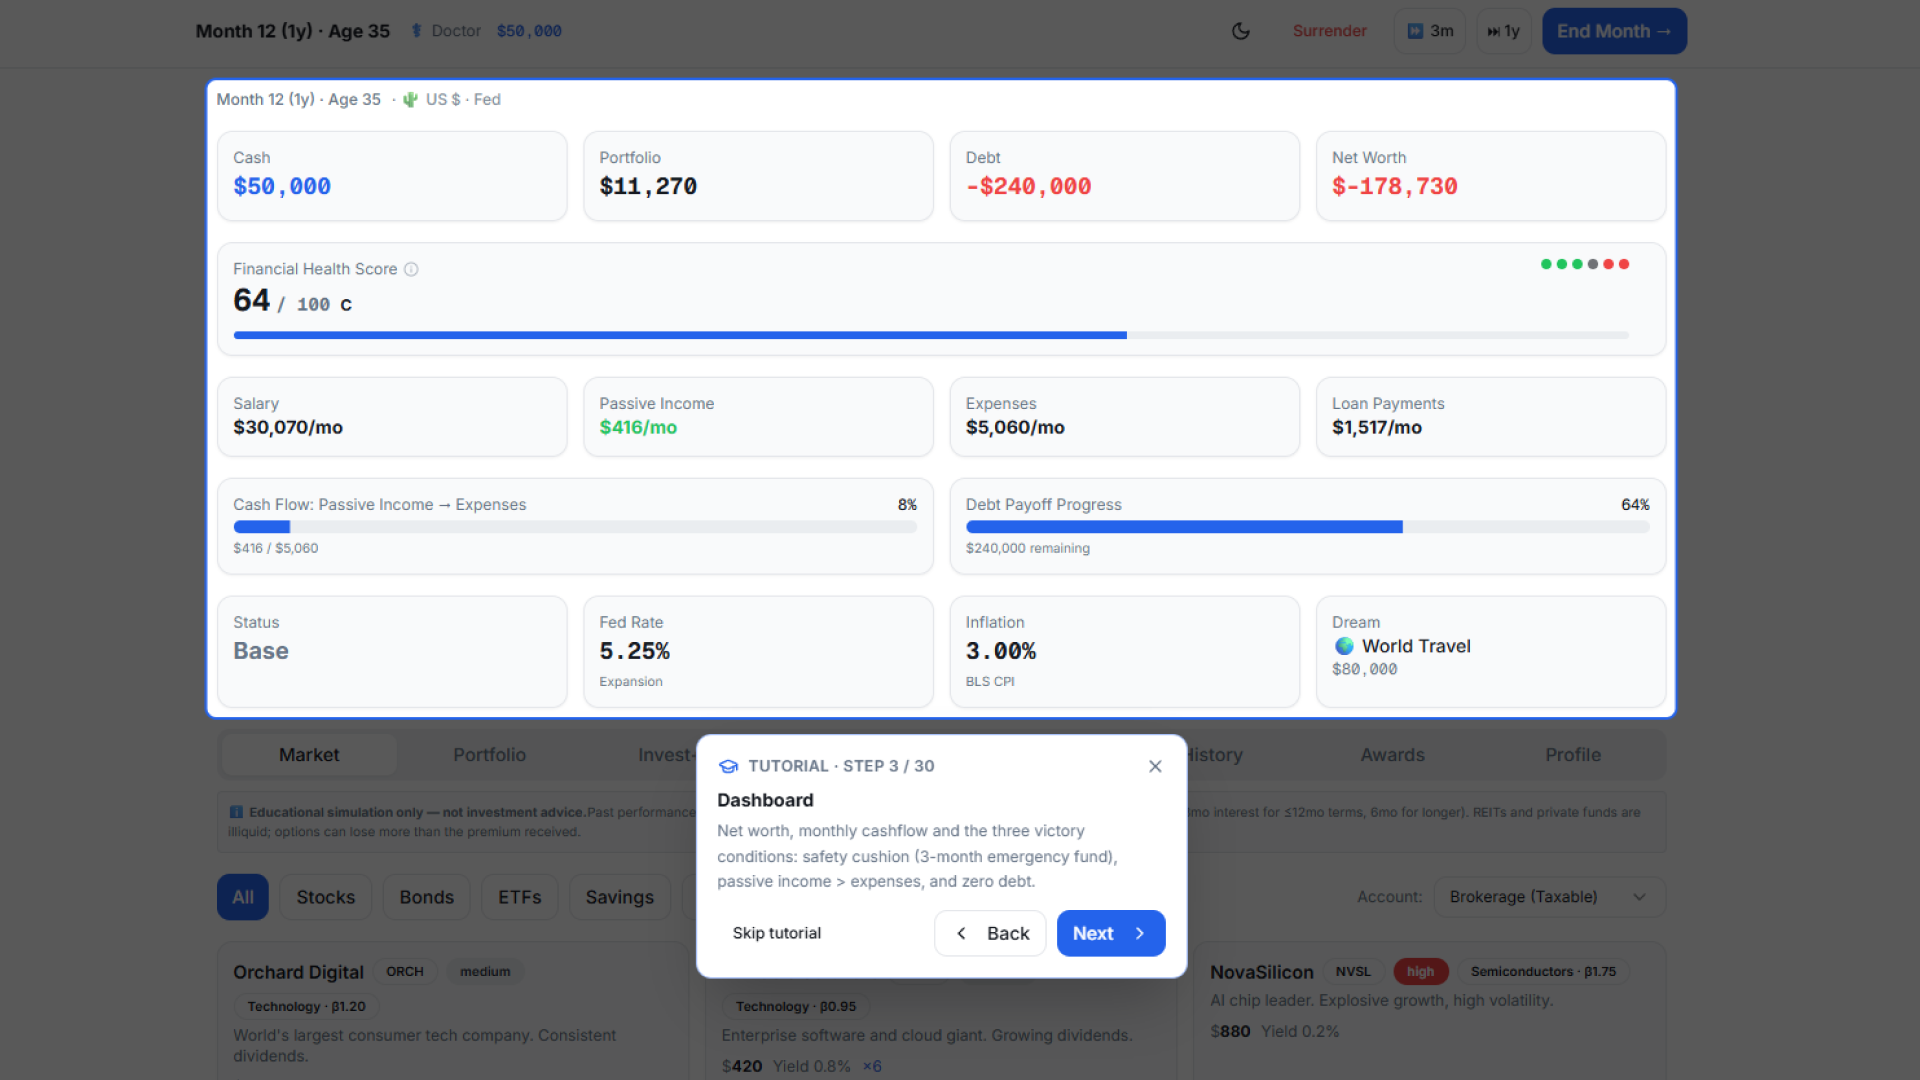Filter market by Stocks
Image resolution: width=1920 pixels, height=1080 pixels.
click(325, 897)
